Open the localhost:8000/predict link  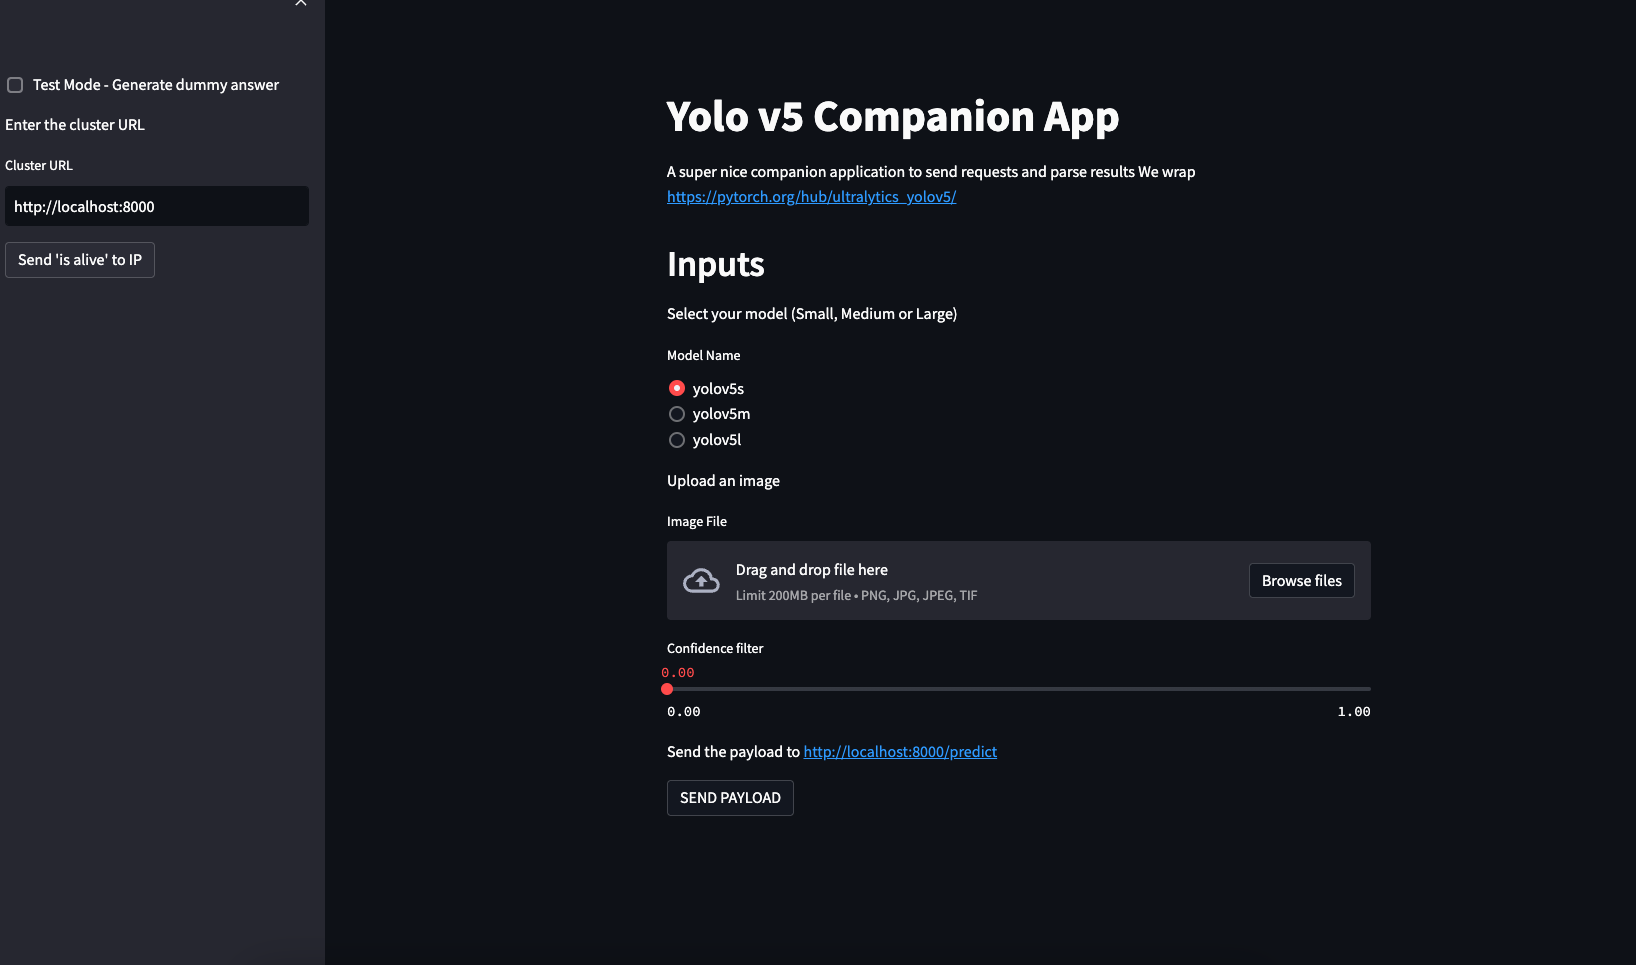900,752
